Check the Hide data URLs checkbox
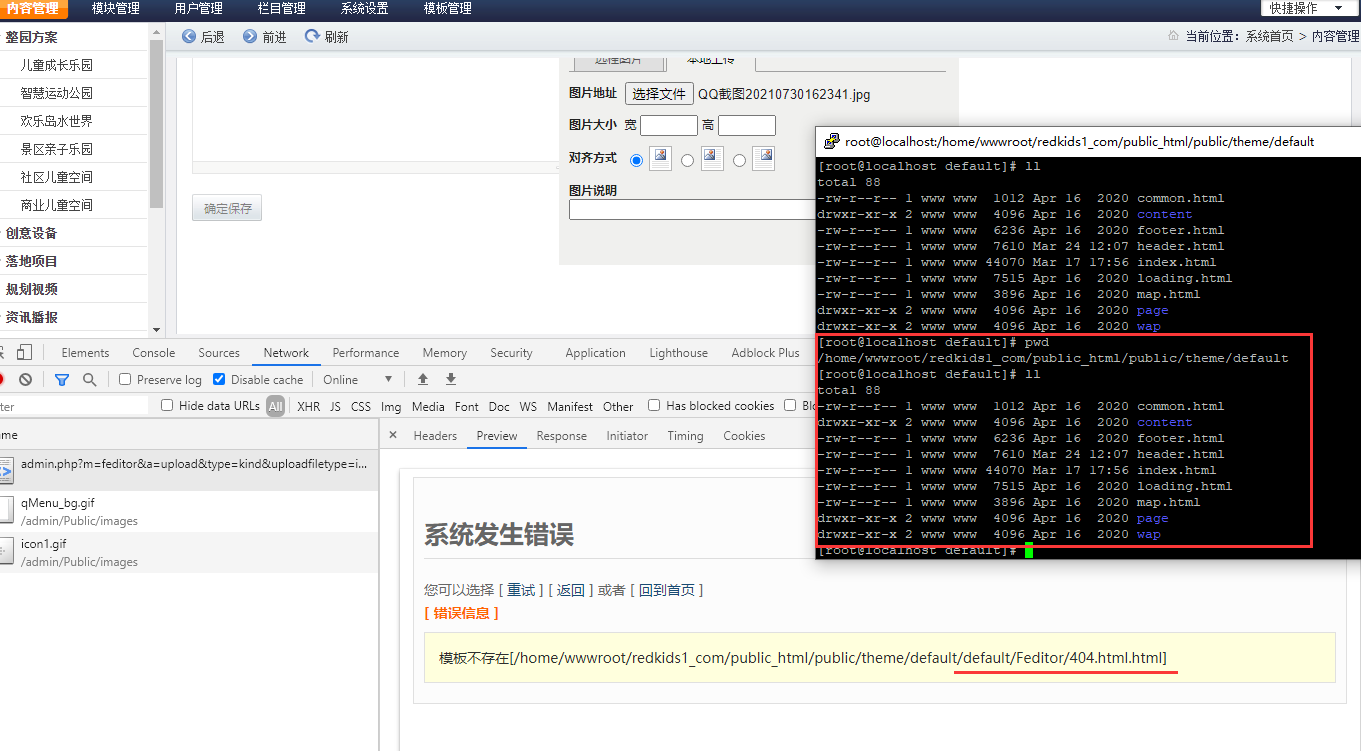 tap(167, 406)
